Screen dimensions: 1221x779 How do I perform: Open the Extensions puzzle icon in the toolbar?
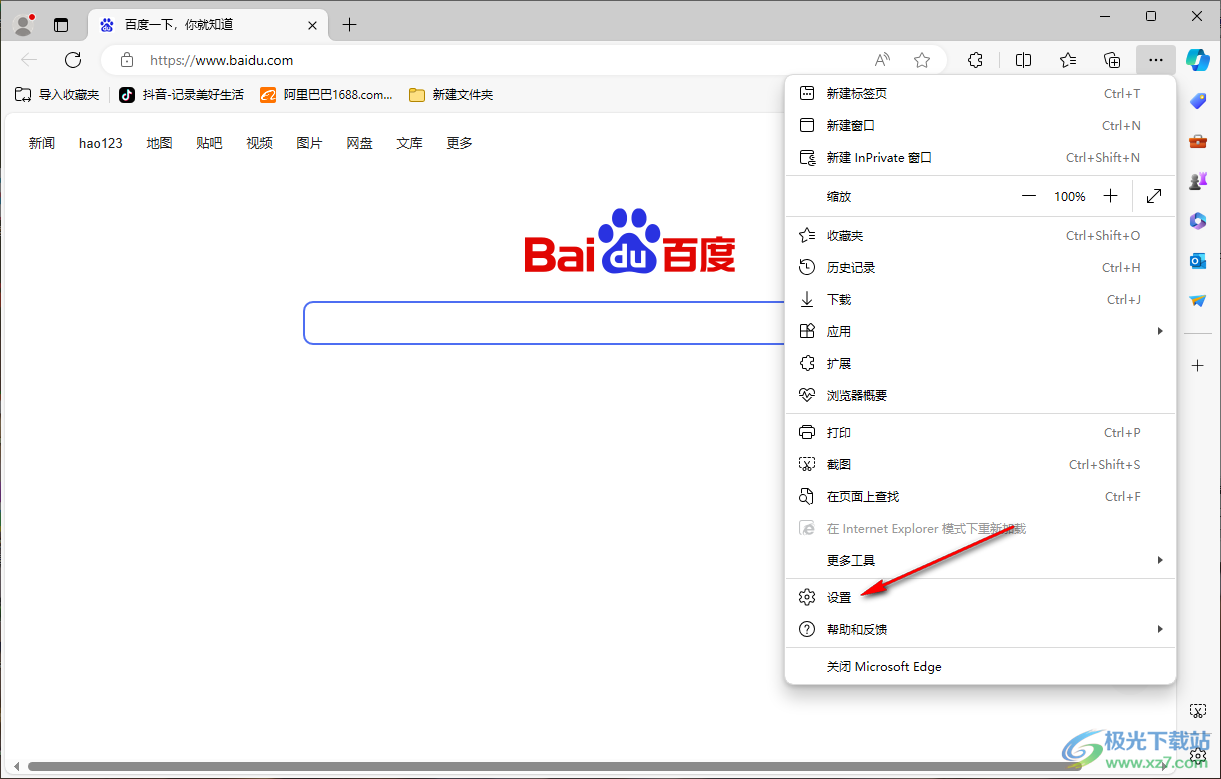click(975, 60)
